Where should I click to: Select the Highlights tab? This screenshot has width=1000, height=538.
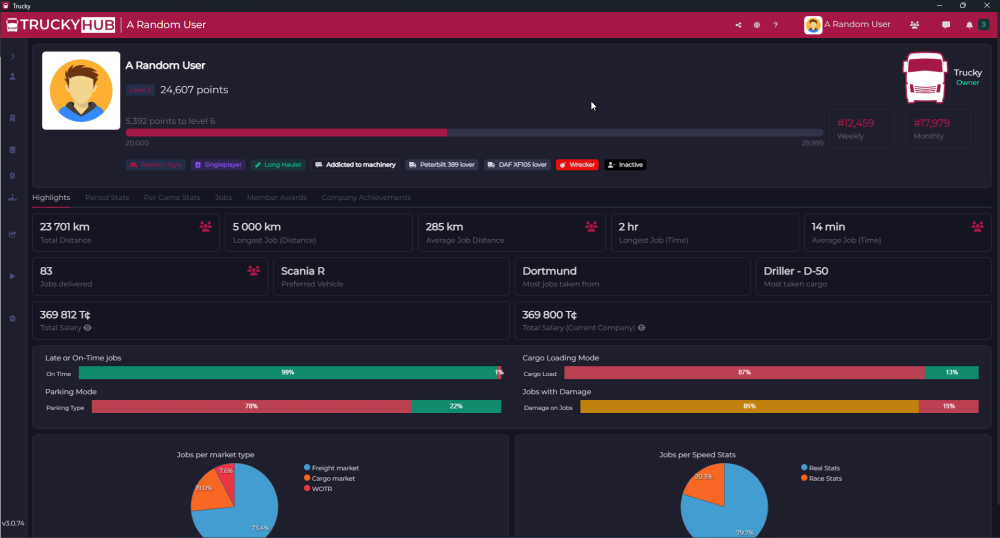pyautogui.click(x=51, y=198)
